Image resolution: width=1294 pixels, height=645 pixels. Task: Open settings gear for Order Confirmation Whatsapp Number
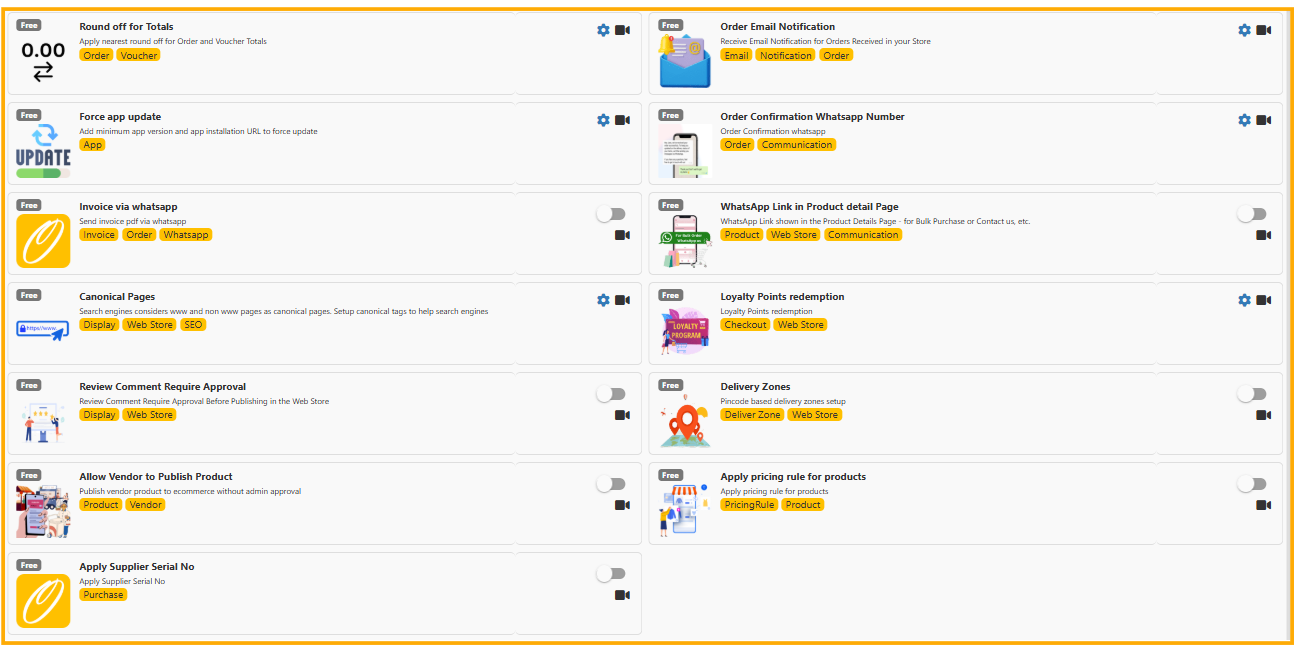(1244, 120)
